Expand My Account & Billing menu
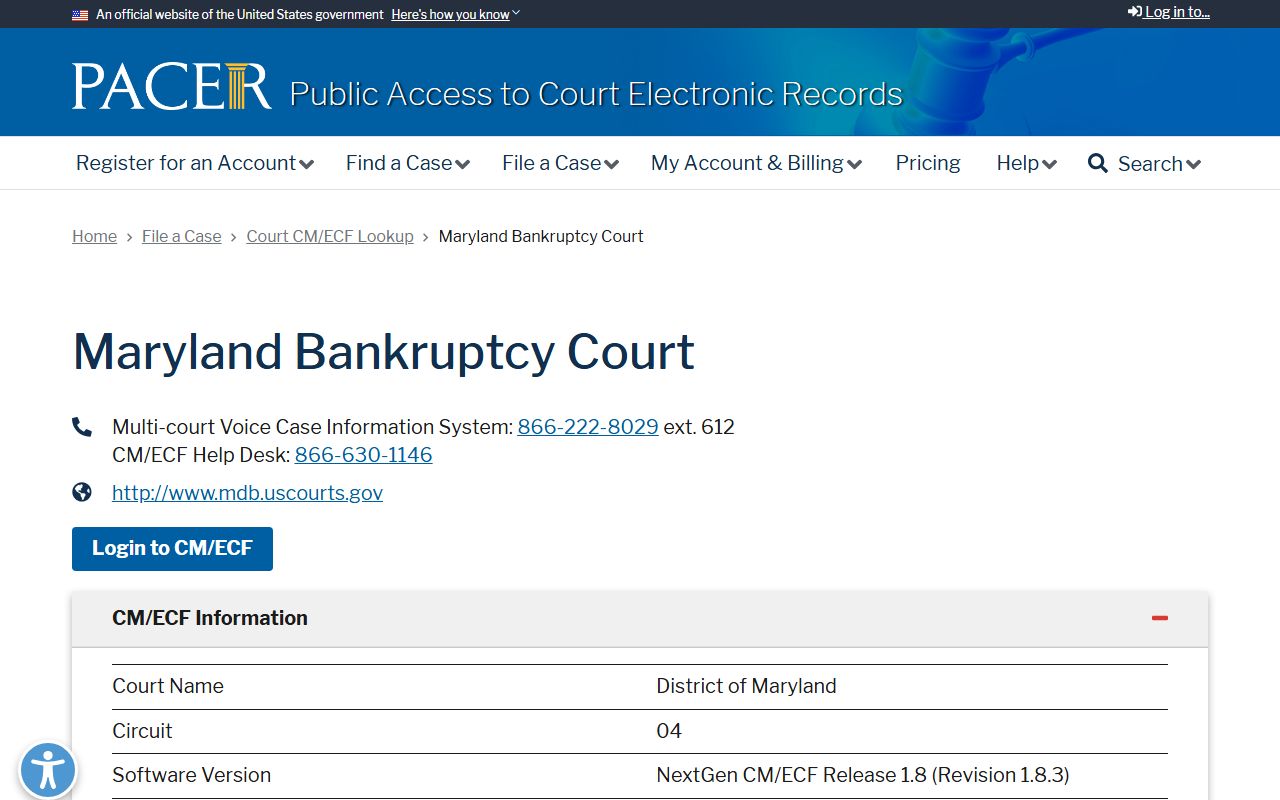This screenshot has height=800, width=1280. point(756,163)
